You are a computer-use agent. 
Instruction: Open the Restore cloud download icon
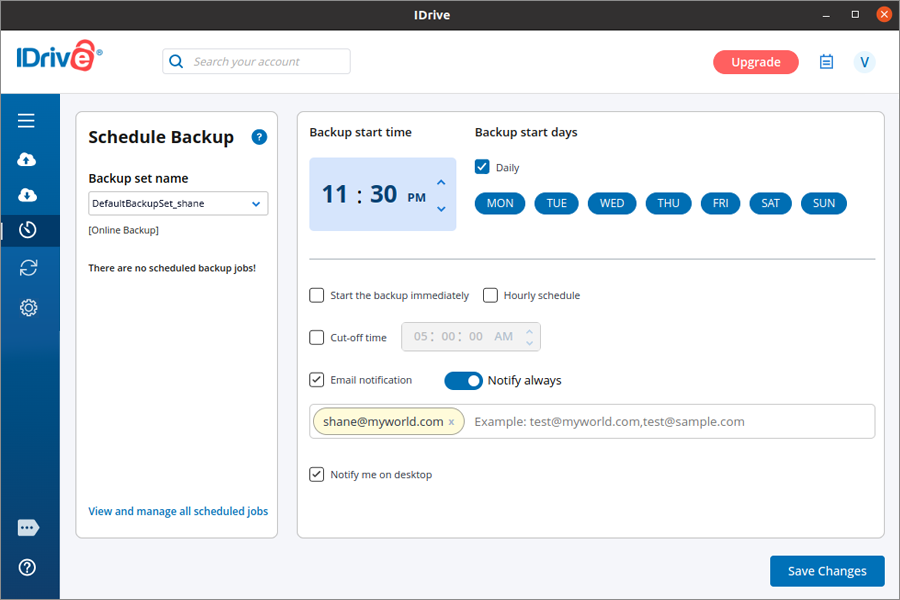pyautogui.click(x=27, y=194)
